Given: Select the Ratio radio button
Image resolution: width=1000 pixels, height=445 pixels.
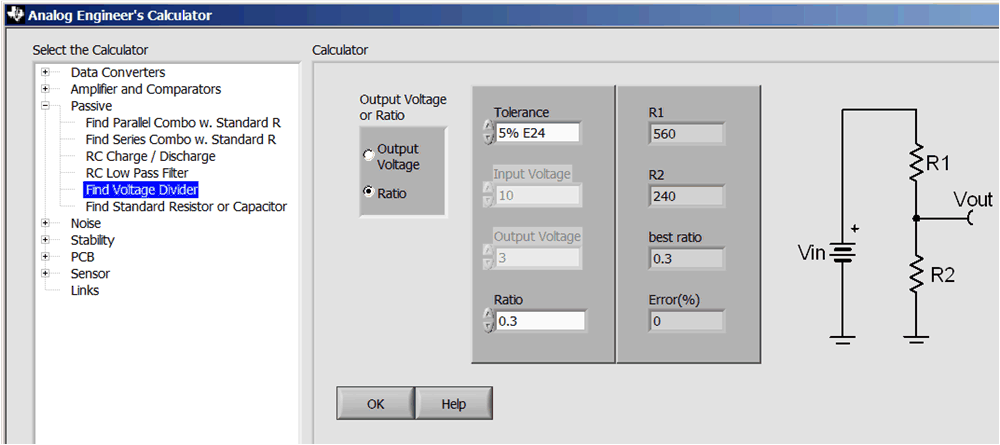Looking at the screenshot, I should tap(368, 191).
